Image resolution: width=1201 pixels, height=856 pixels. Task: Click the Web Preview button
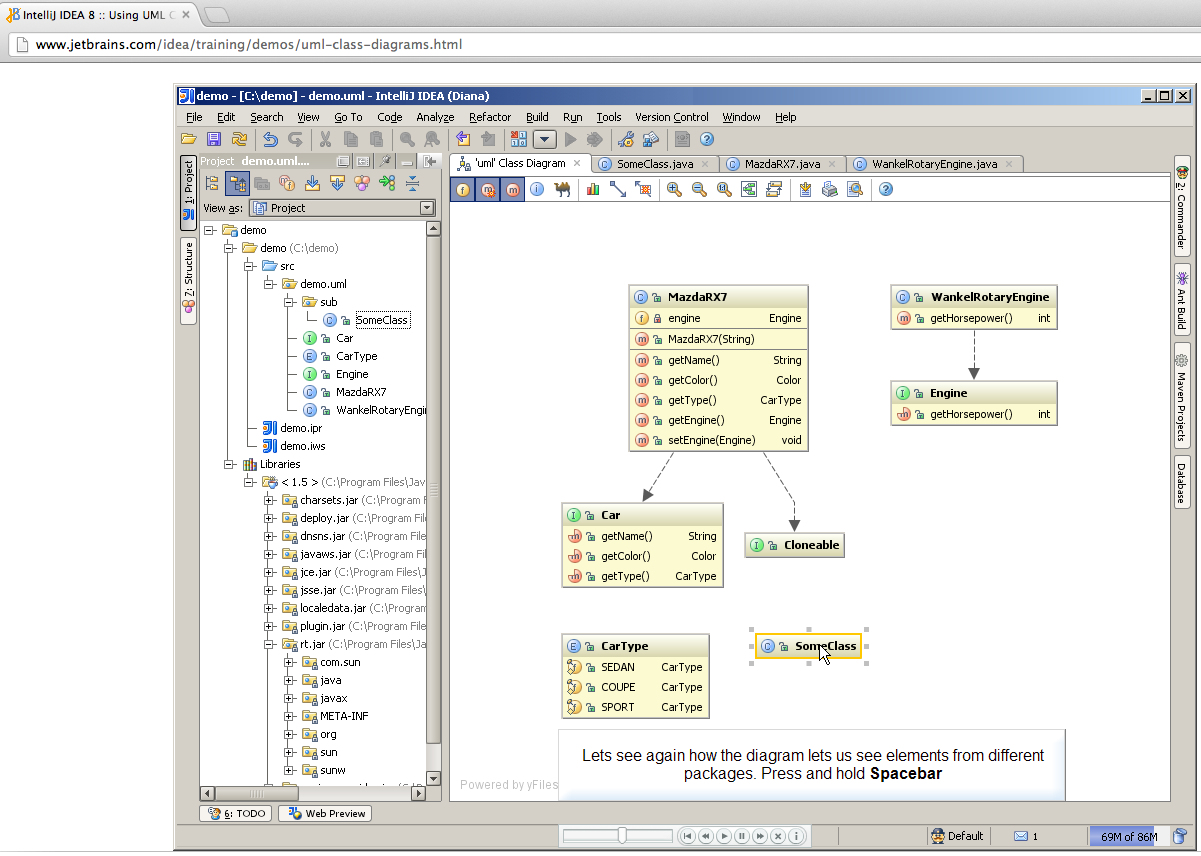(x=325, y=814)
